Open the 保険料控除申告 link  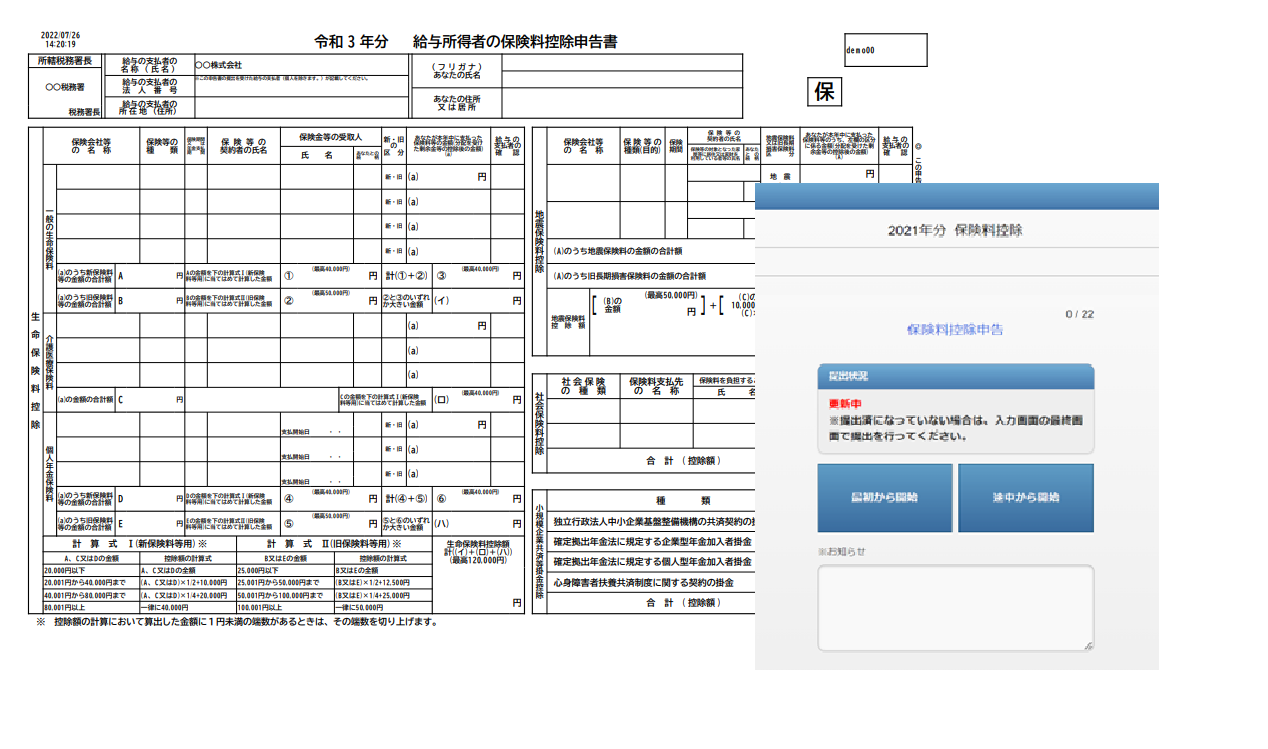pos(954,329)
